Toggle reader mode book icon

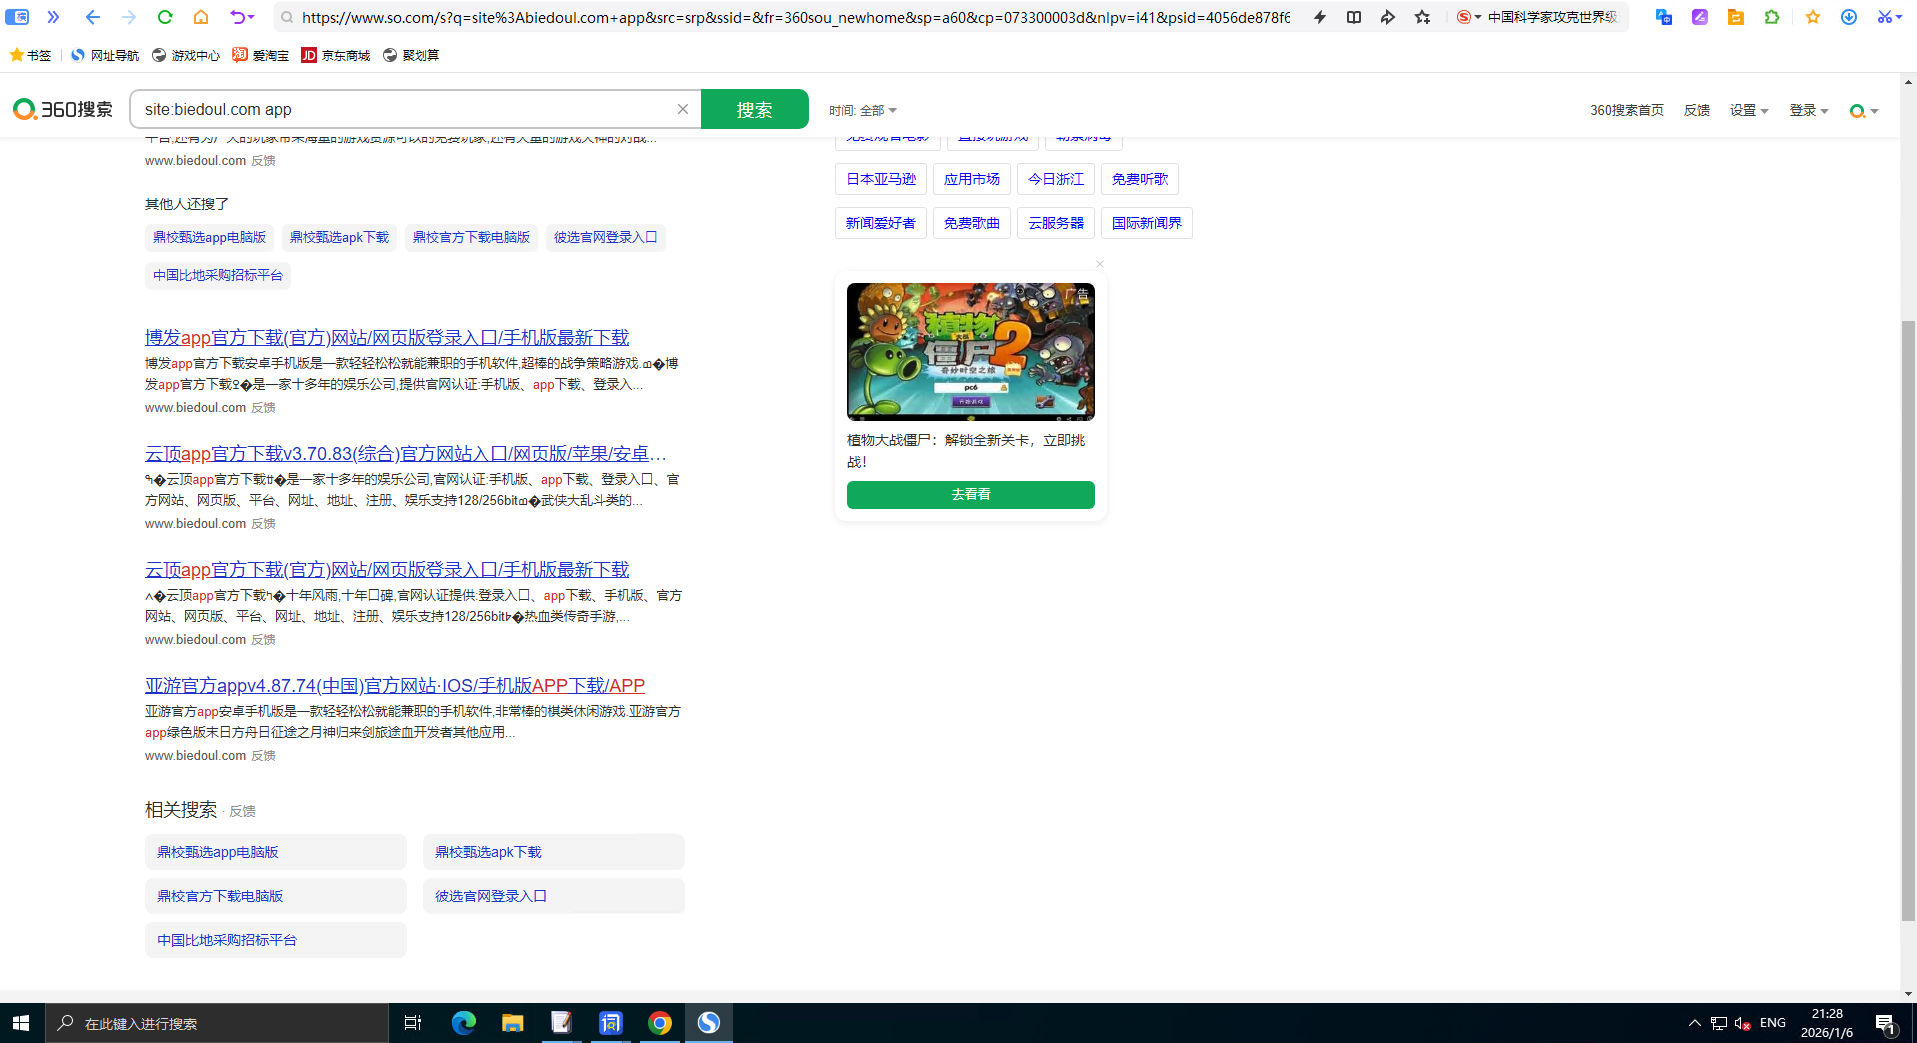click(1353, 17)
